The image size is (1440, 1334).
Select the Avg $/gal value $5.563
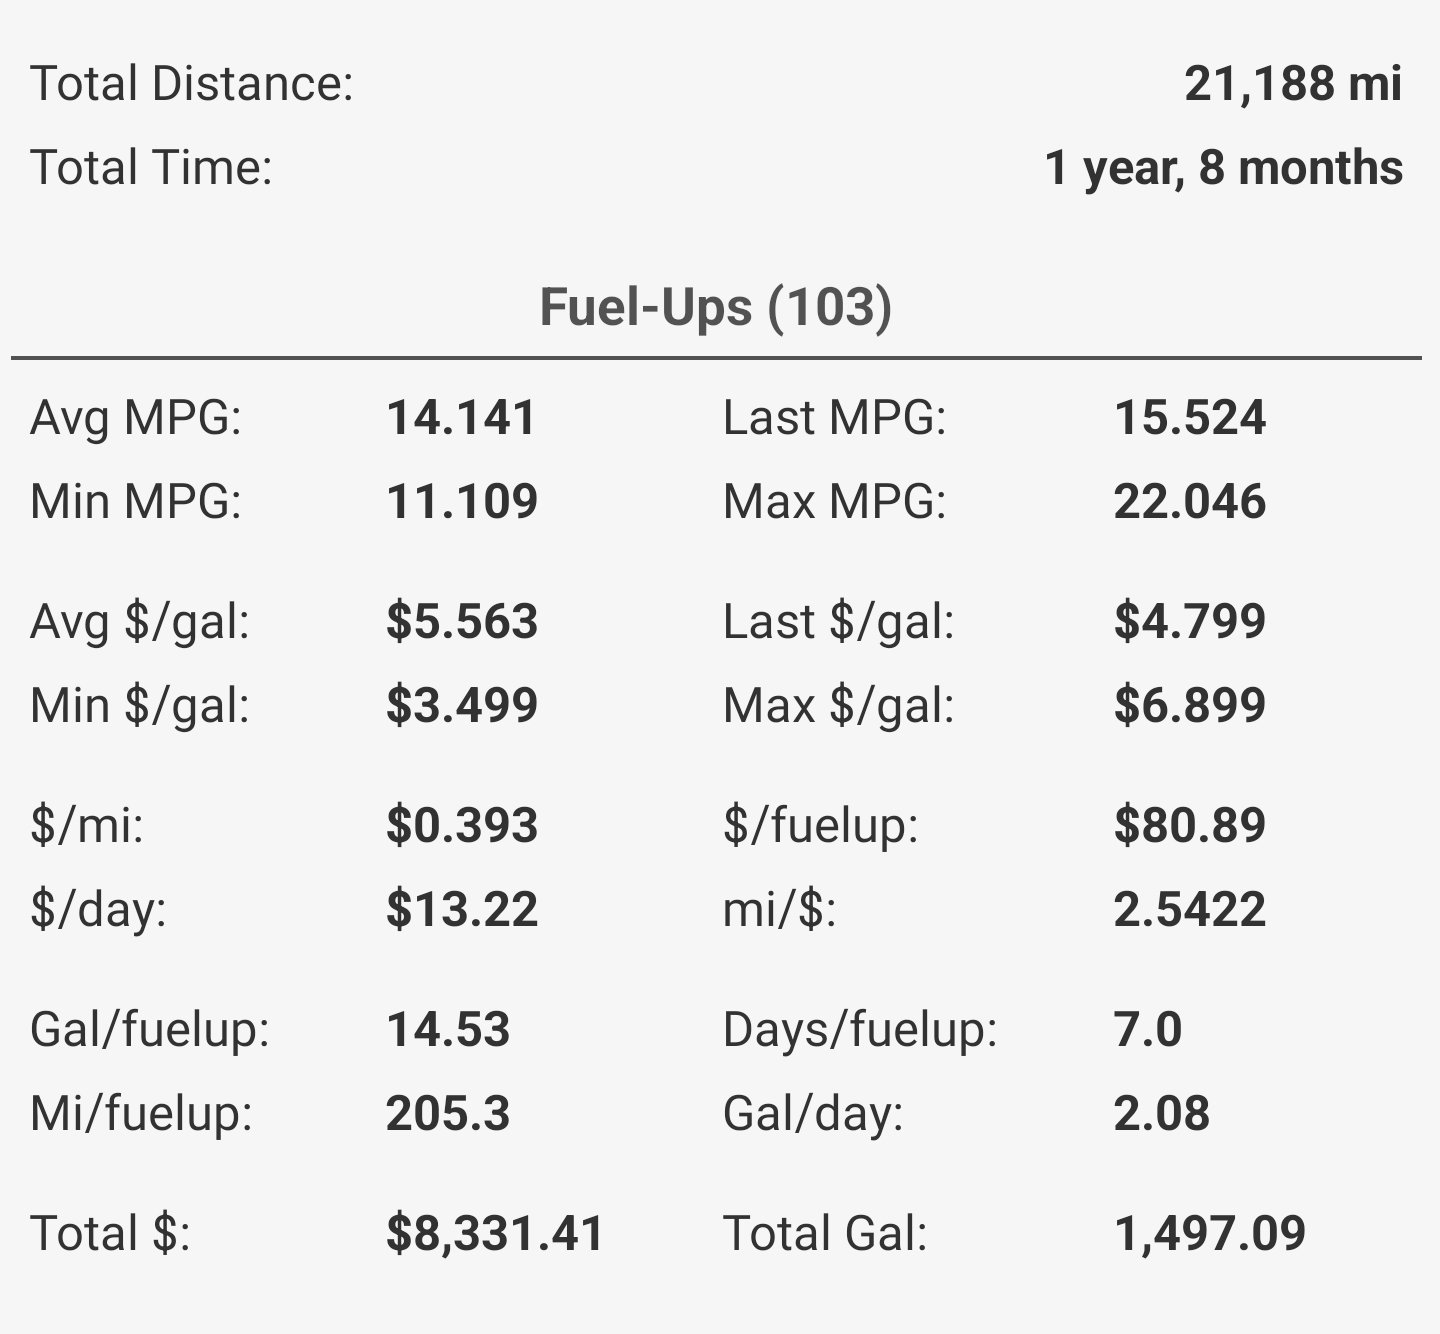(462, 621)
